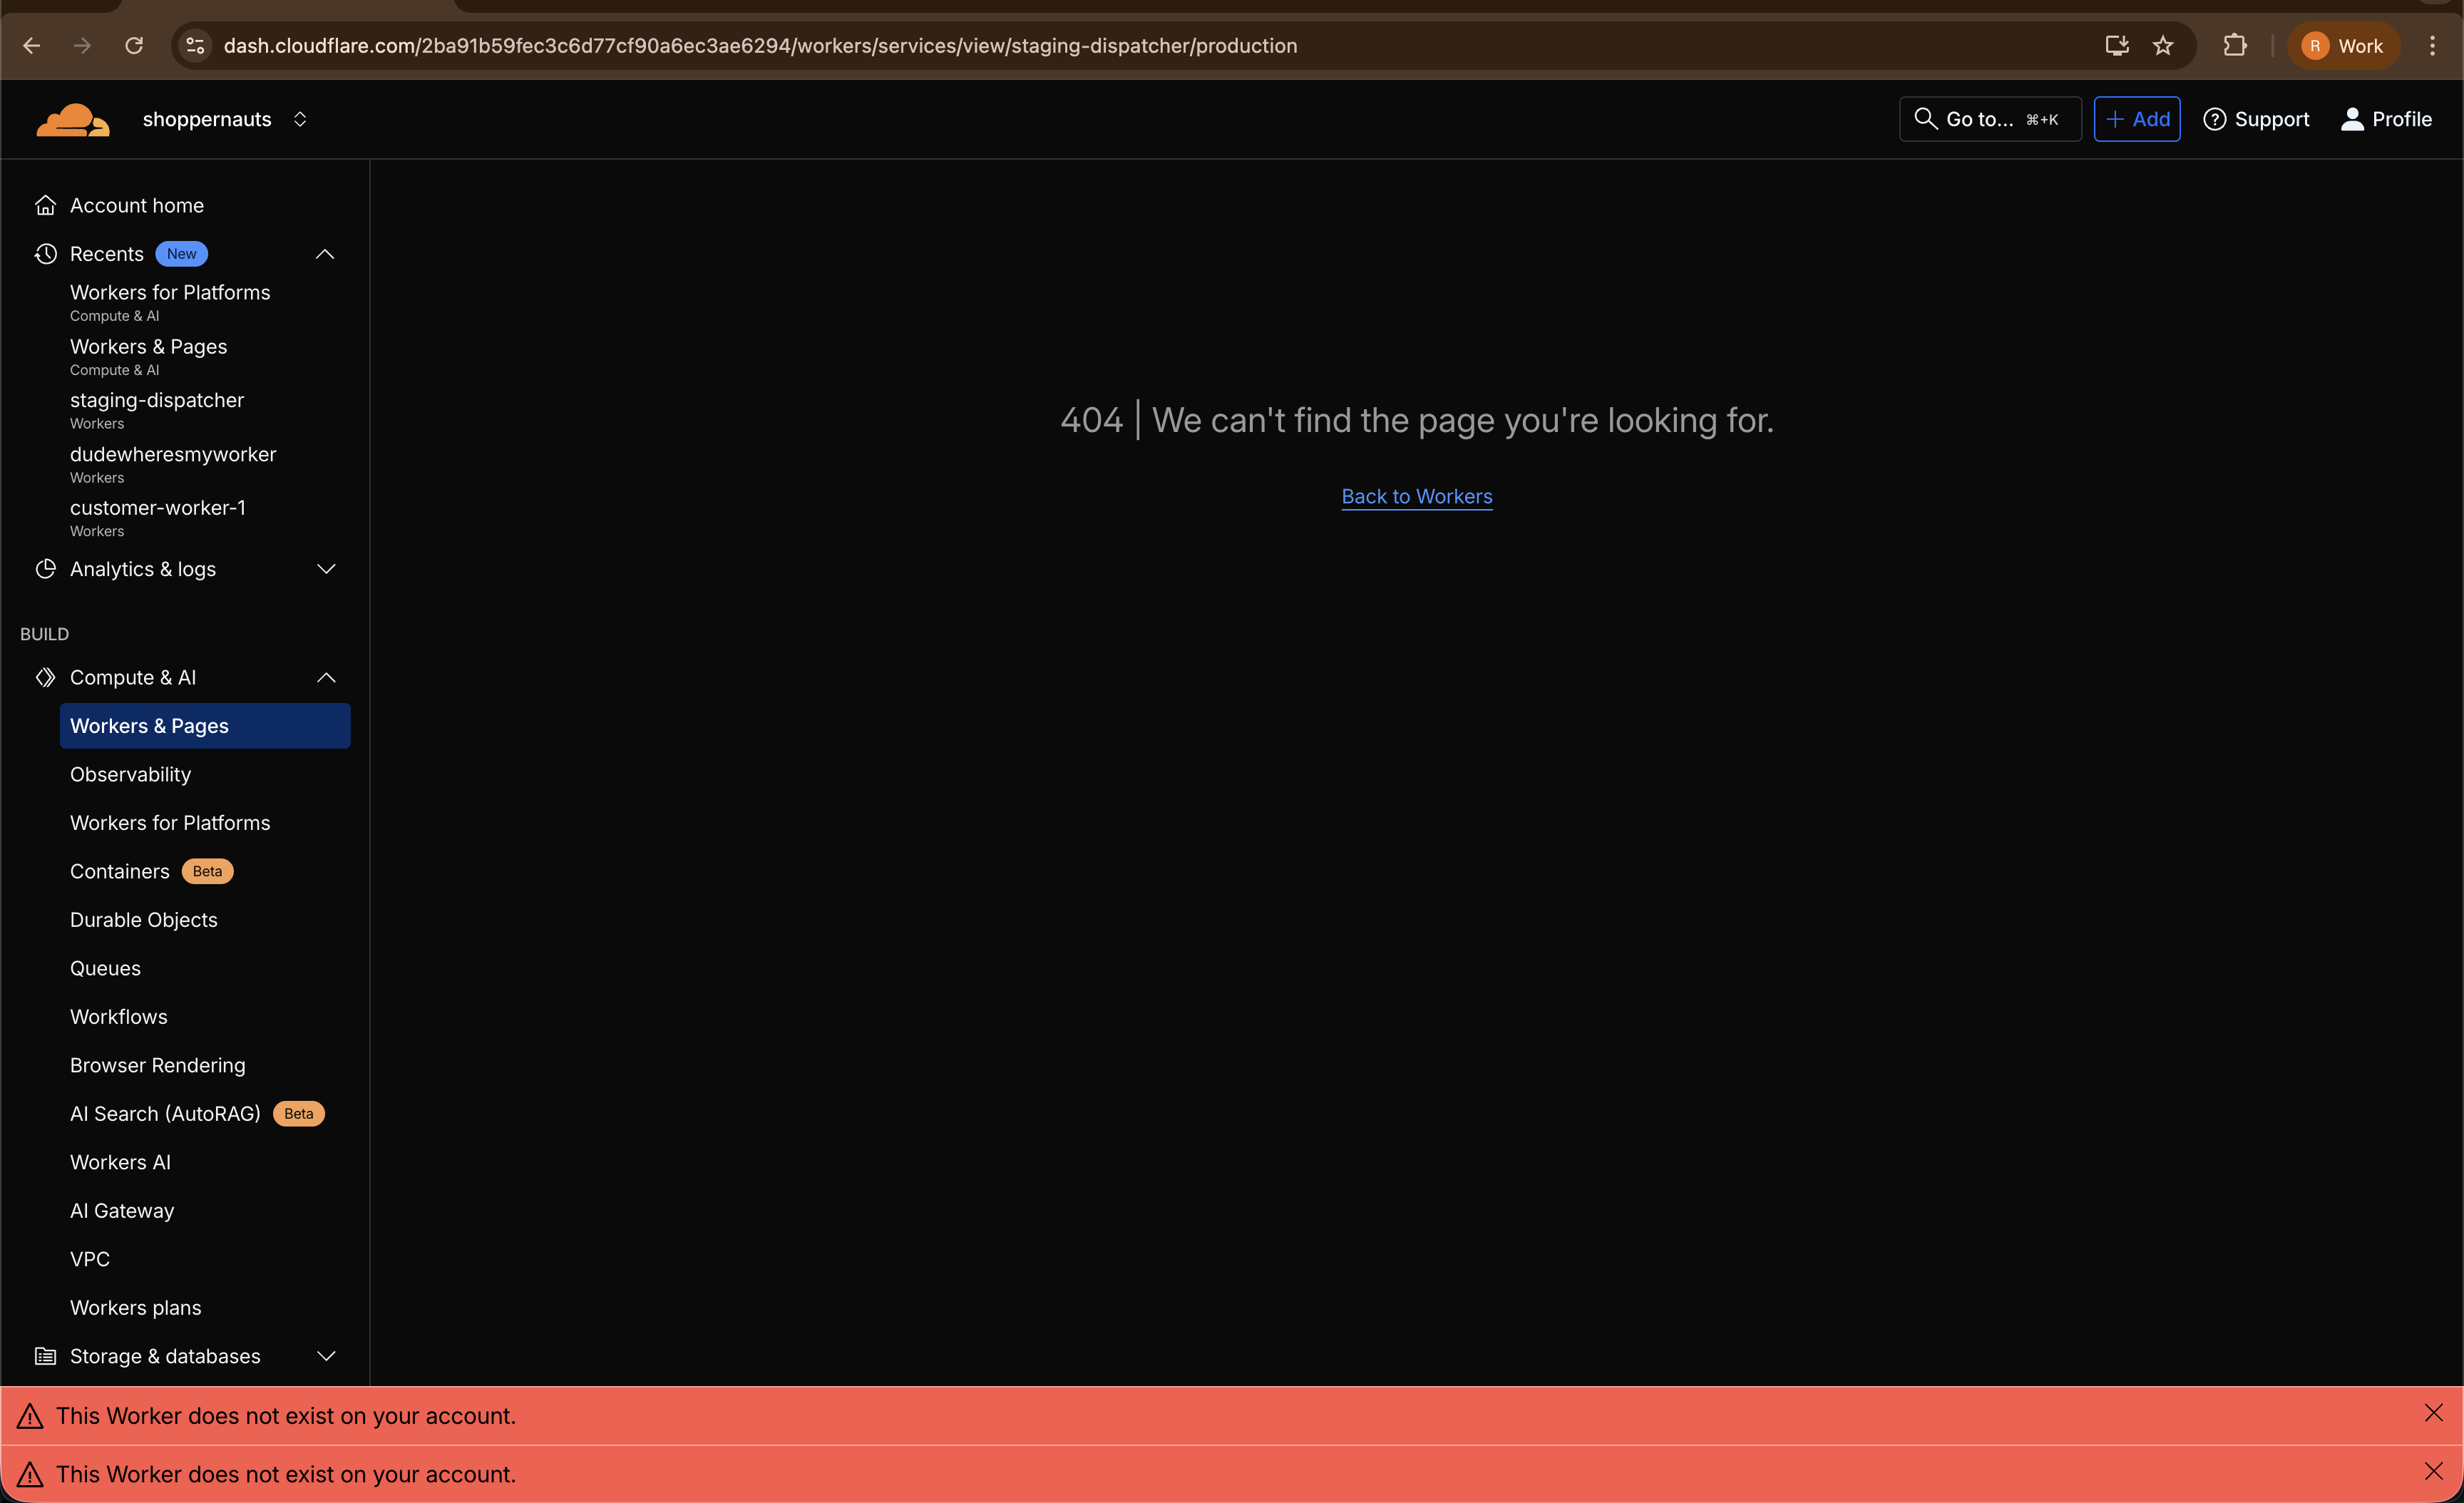The width and height of the screenshot is (2464, 1503).
Task: Dismiss the top Worker error banner
Action: click(x=2433, y=1413)
